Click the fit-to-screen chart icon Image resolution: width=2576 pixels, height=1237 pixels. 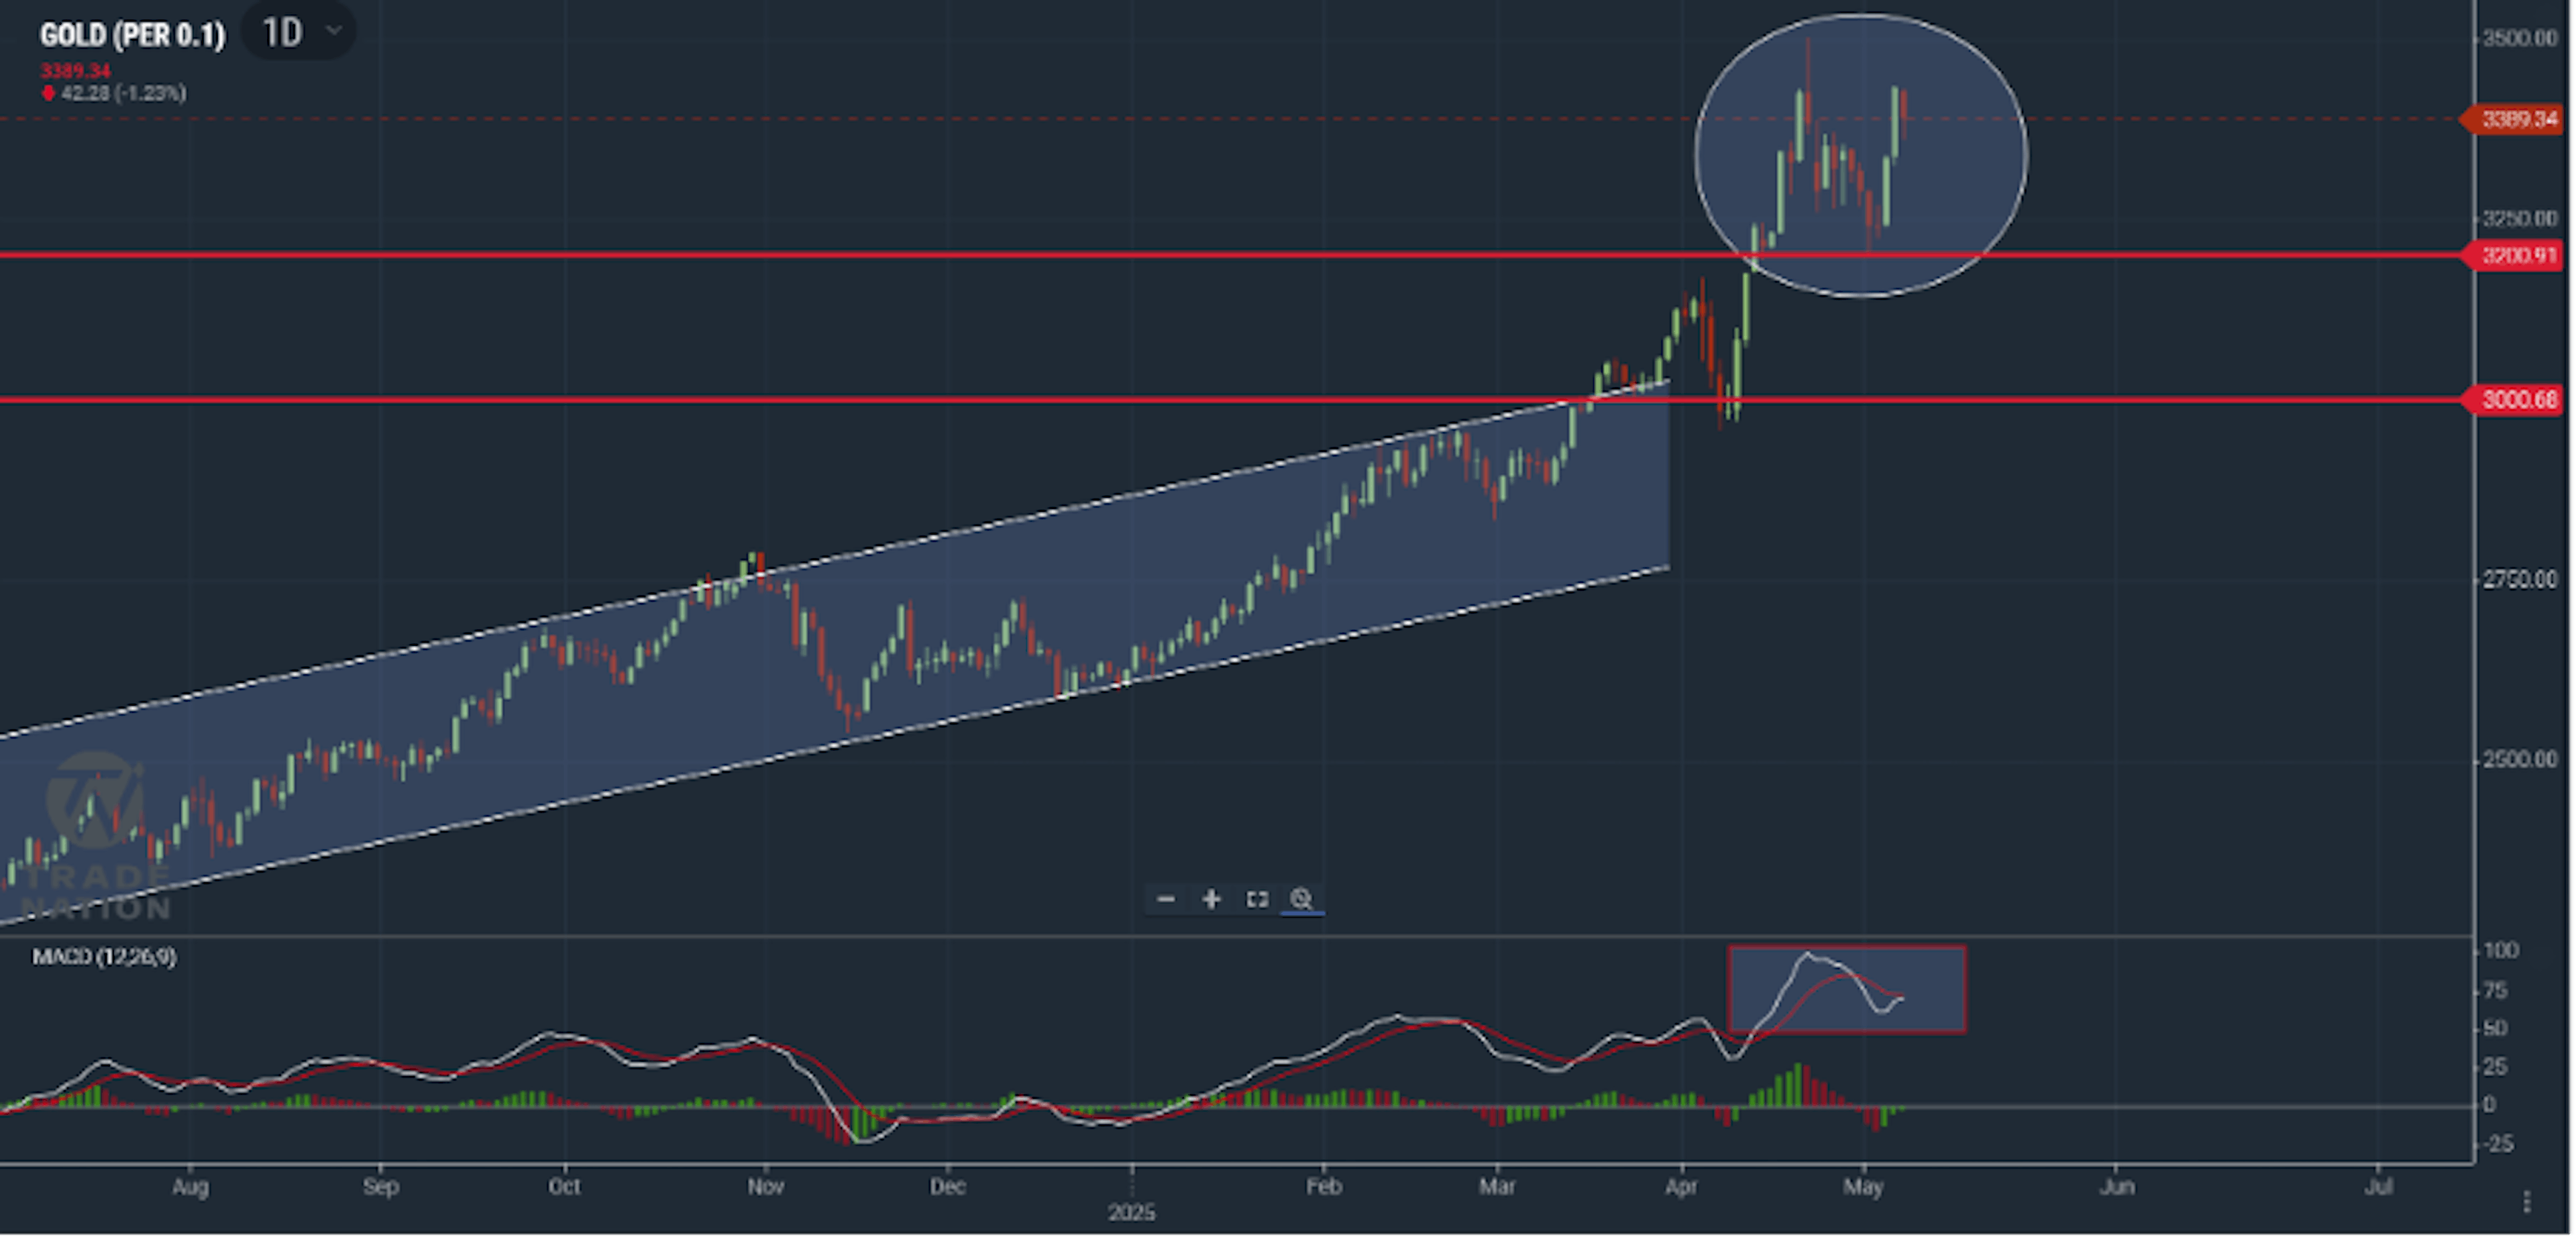[1257, 899]
